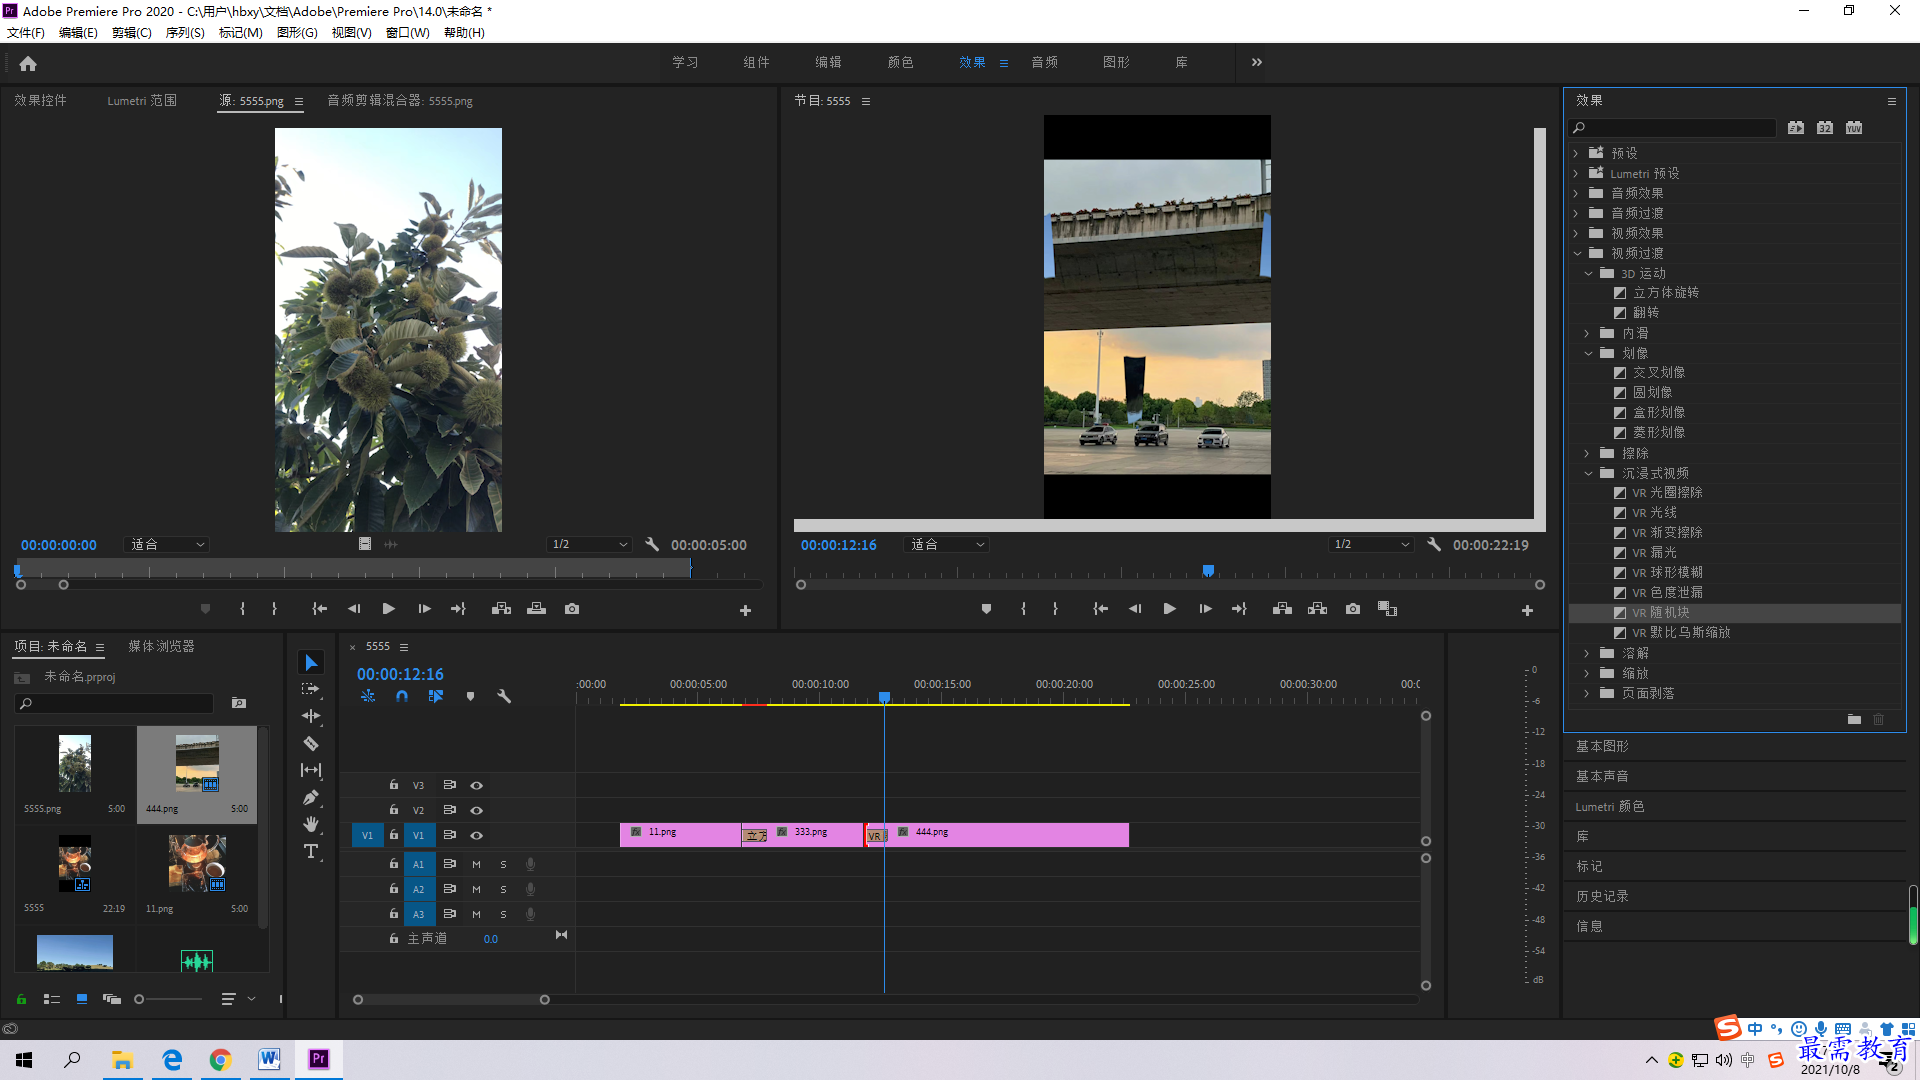
Task: Open new bin in Project panel
Action: 239,703
